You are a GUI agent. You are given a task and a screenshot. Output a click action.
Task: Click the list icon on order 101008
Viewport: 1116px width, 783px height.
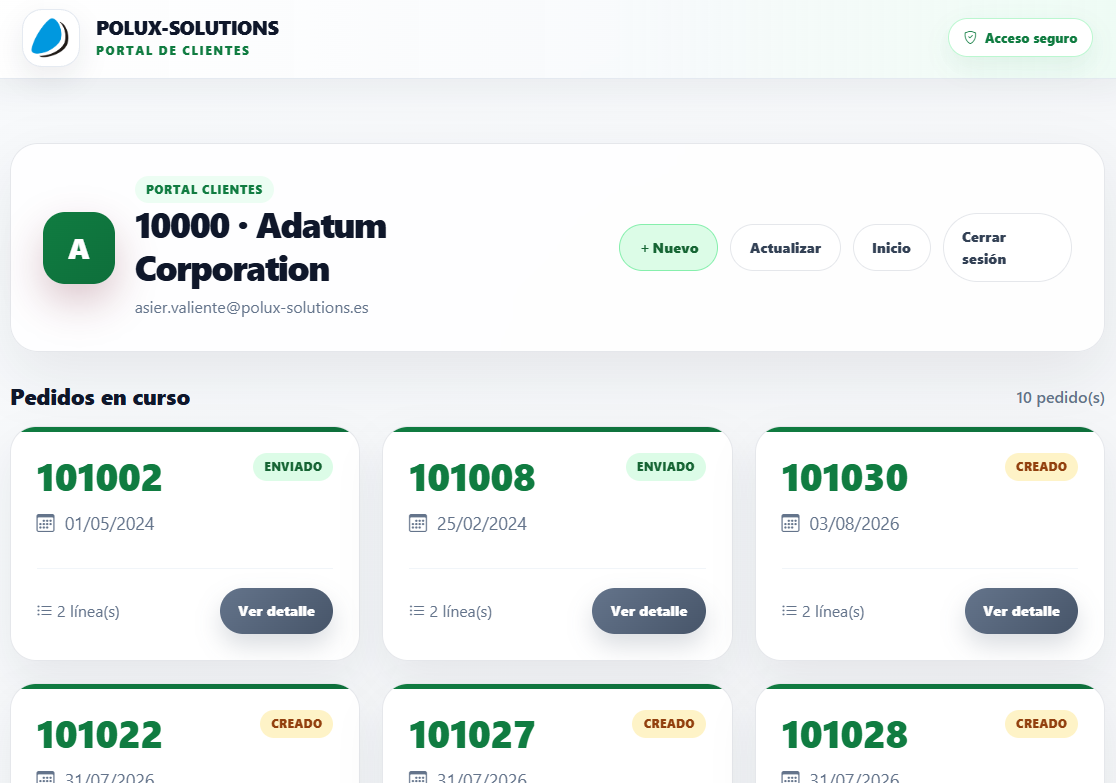[x=417, y=611]
